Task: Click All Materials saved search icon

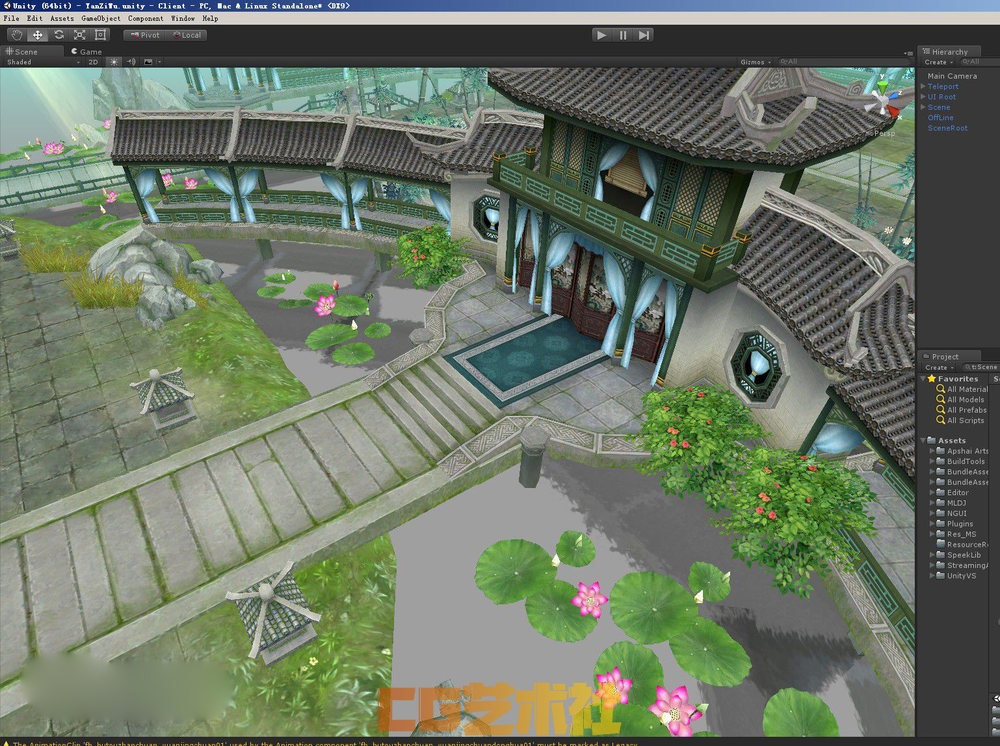Action: pyautogui.click(x=940, y=389)
